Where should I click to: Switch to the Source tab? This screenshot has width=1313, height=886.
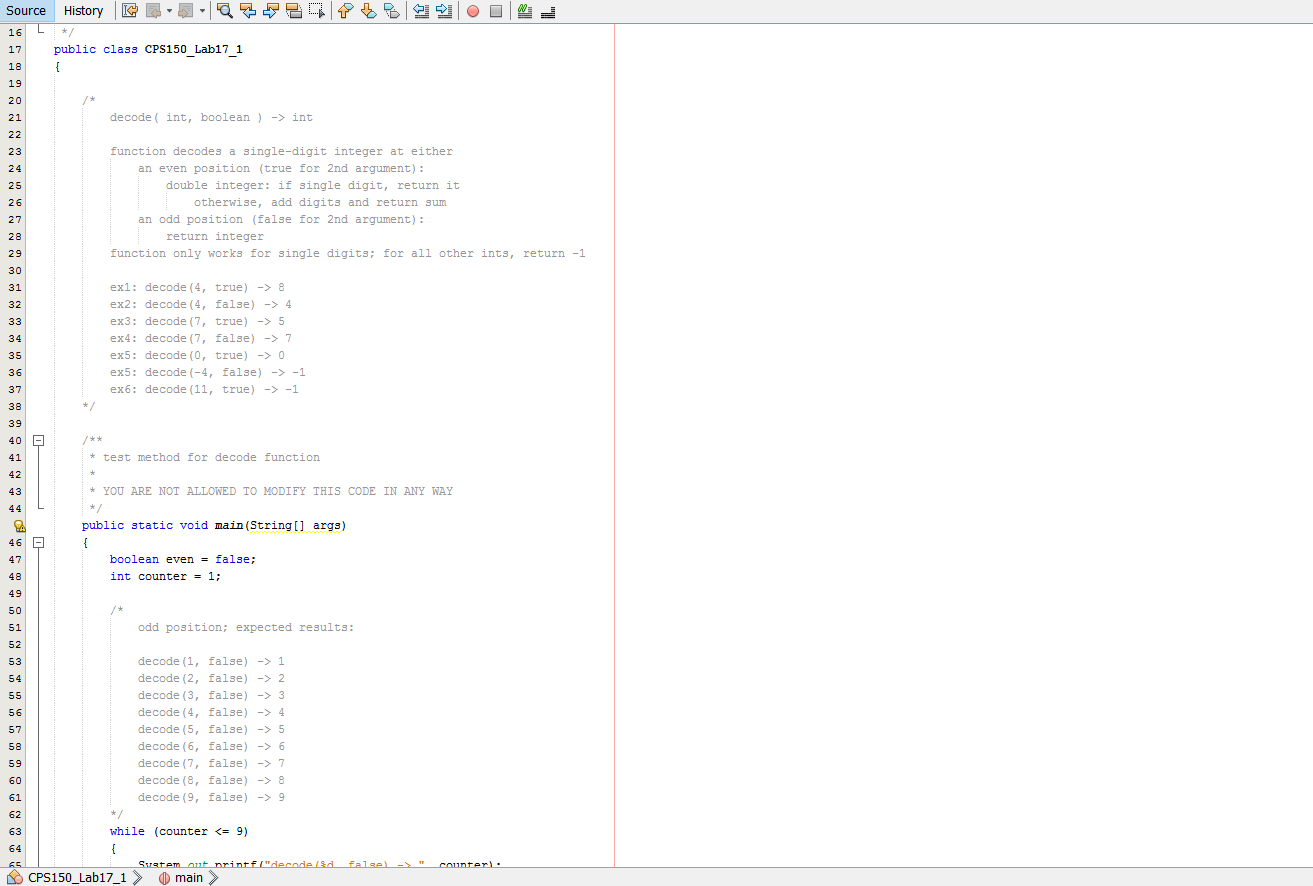point(26,11)
